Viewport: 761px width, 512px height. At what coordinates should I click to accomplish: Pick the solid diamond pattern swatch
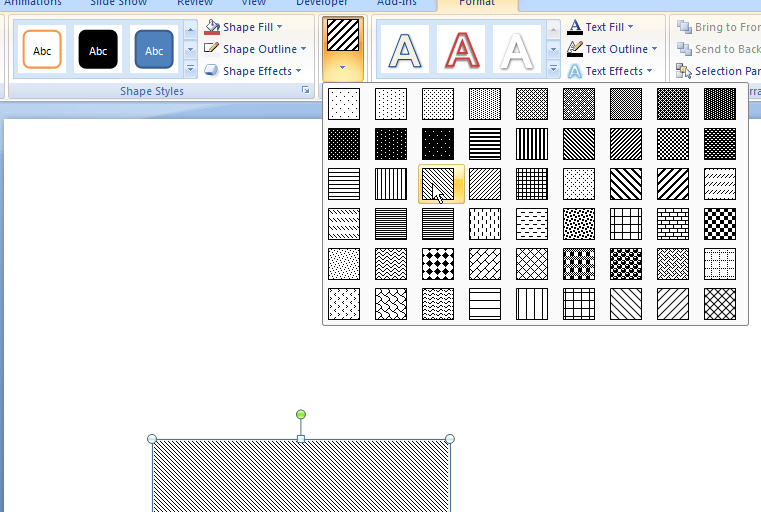tap(438, 263)
